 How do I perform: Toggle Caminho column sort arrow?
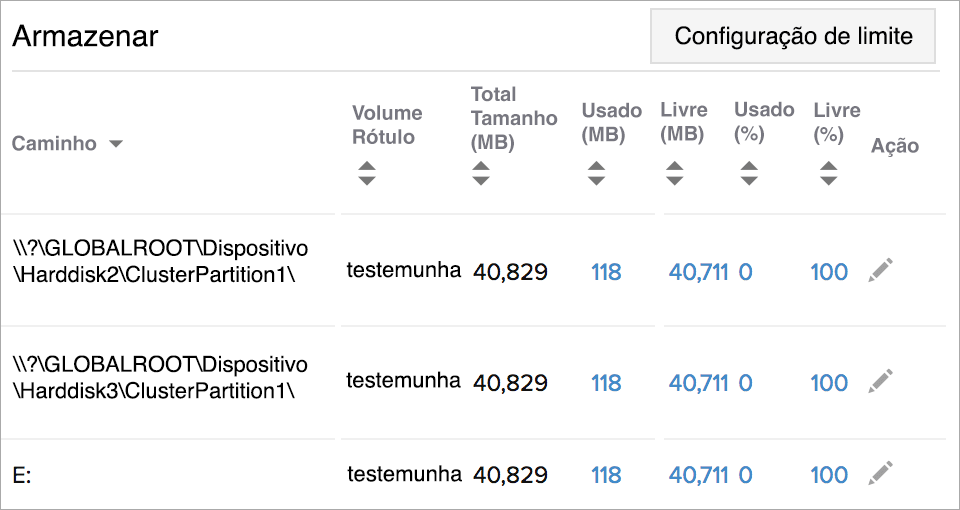116,144
